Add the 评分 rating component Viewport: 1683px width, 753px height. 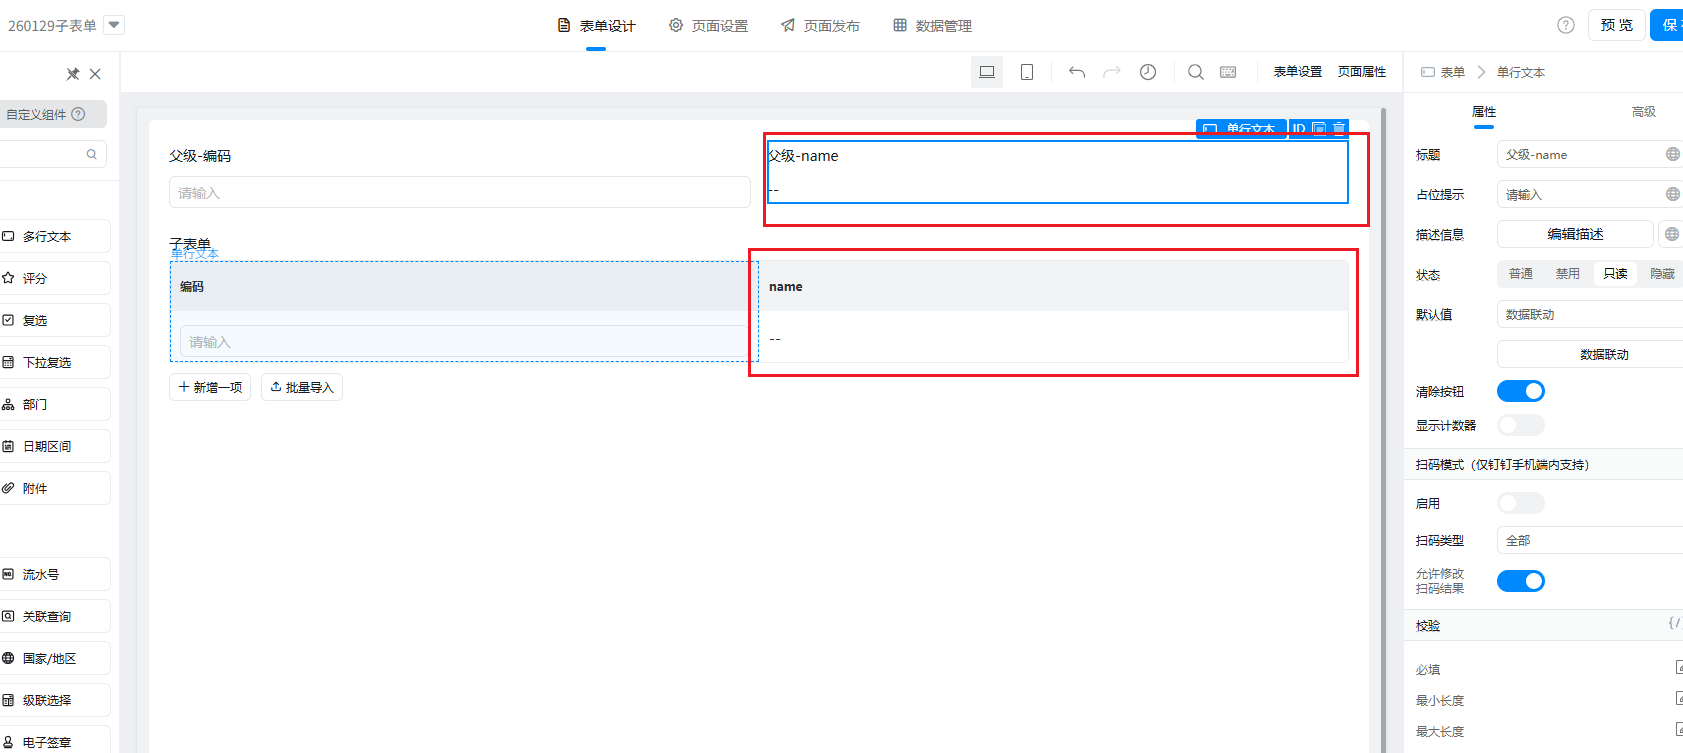click(x=52, y=279)
